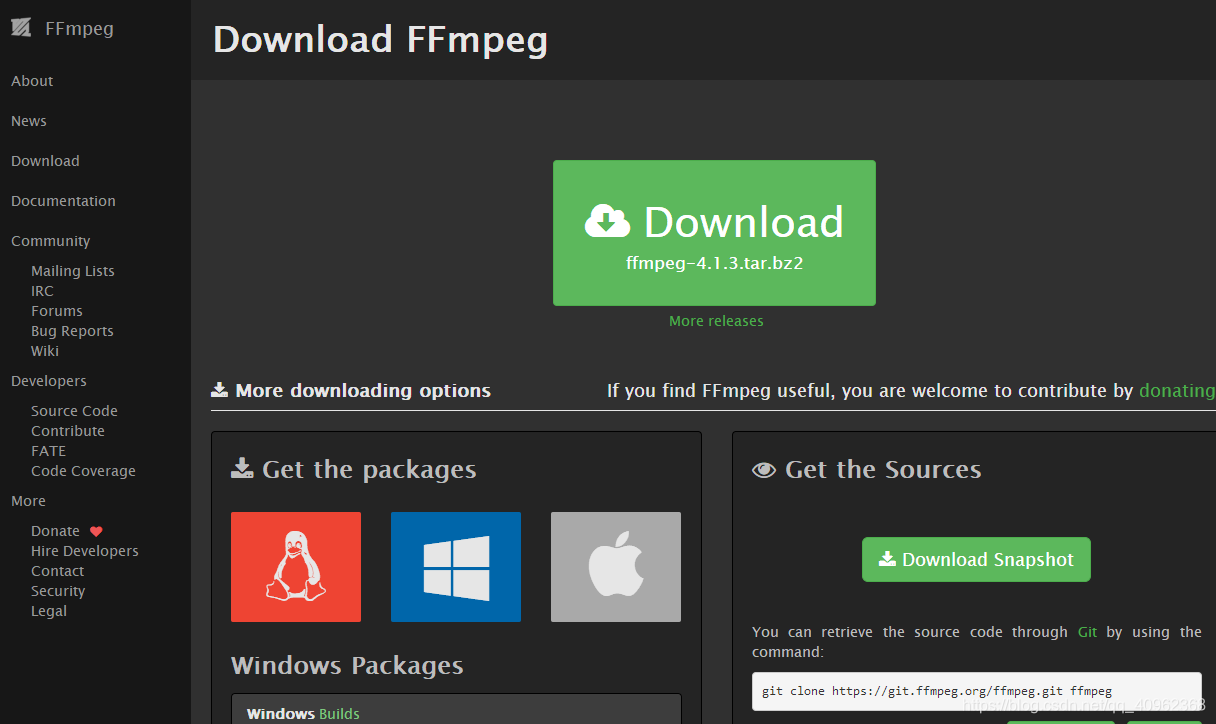Open Hire Developers in the sidebar
The image size is (1216, 724).
click(85, 551)
